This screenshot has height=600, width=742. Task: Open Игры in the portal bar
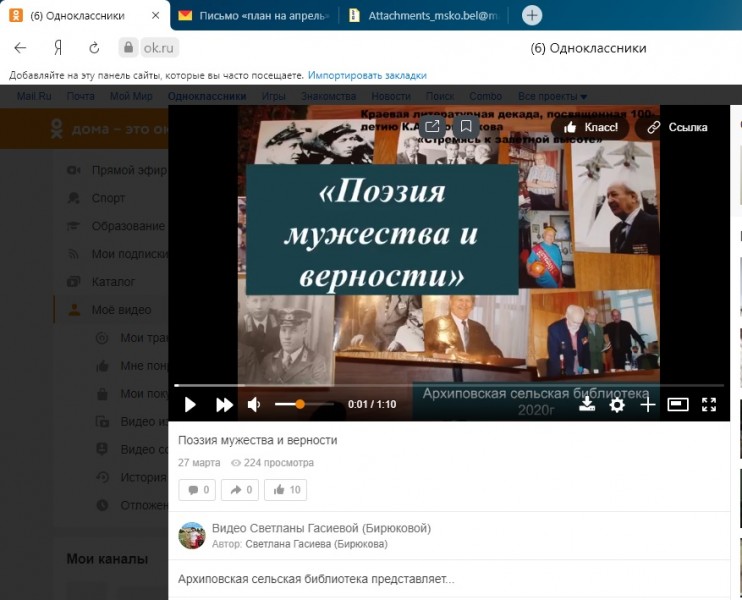pos(274,96)
